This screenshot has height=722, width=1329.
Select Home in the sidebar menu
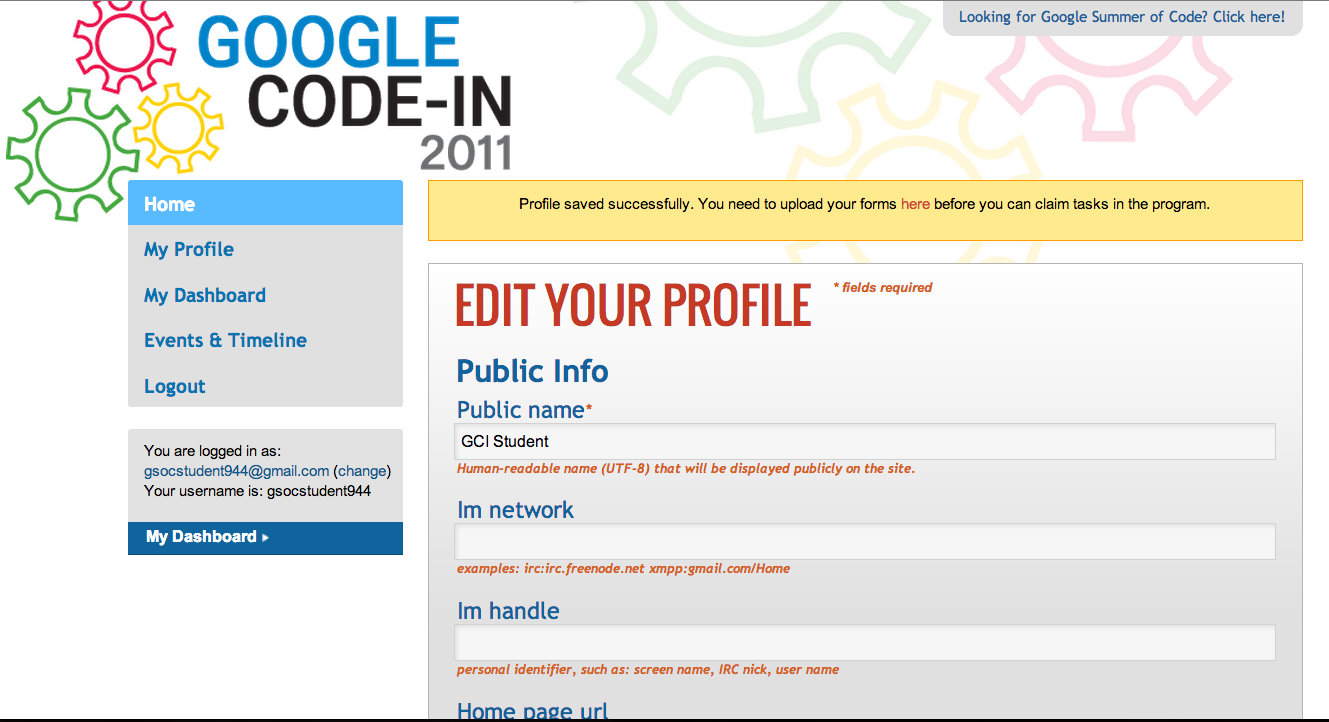coord(169,204)
